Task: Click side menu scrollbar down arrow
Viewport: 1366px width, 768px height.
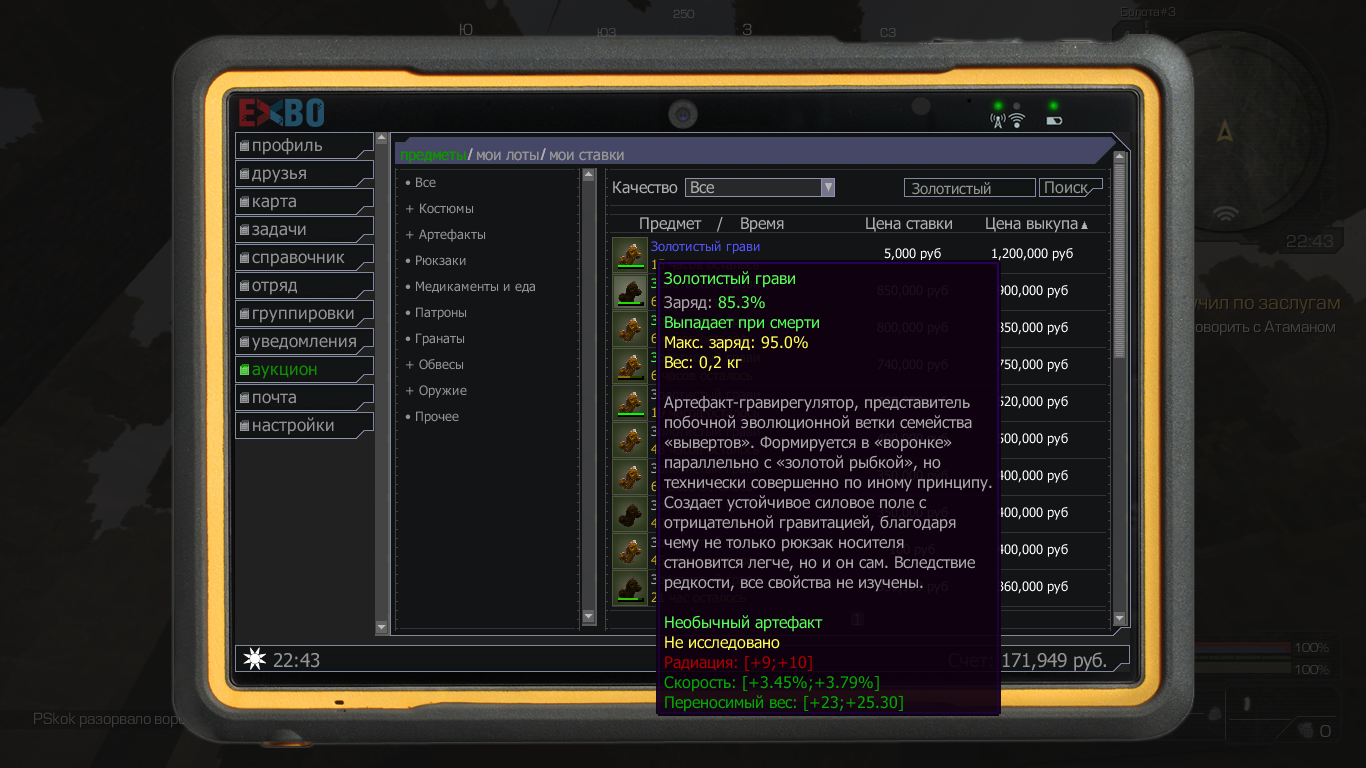Action: [x=381, y=627]
